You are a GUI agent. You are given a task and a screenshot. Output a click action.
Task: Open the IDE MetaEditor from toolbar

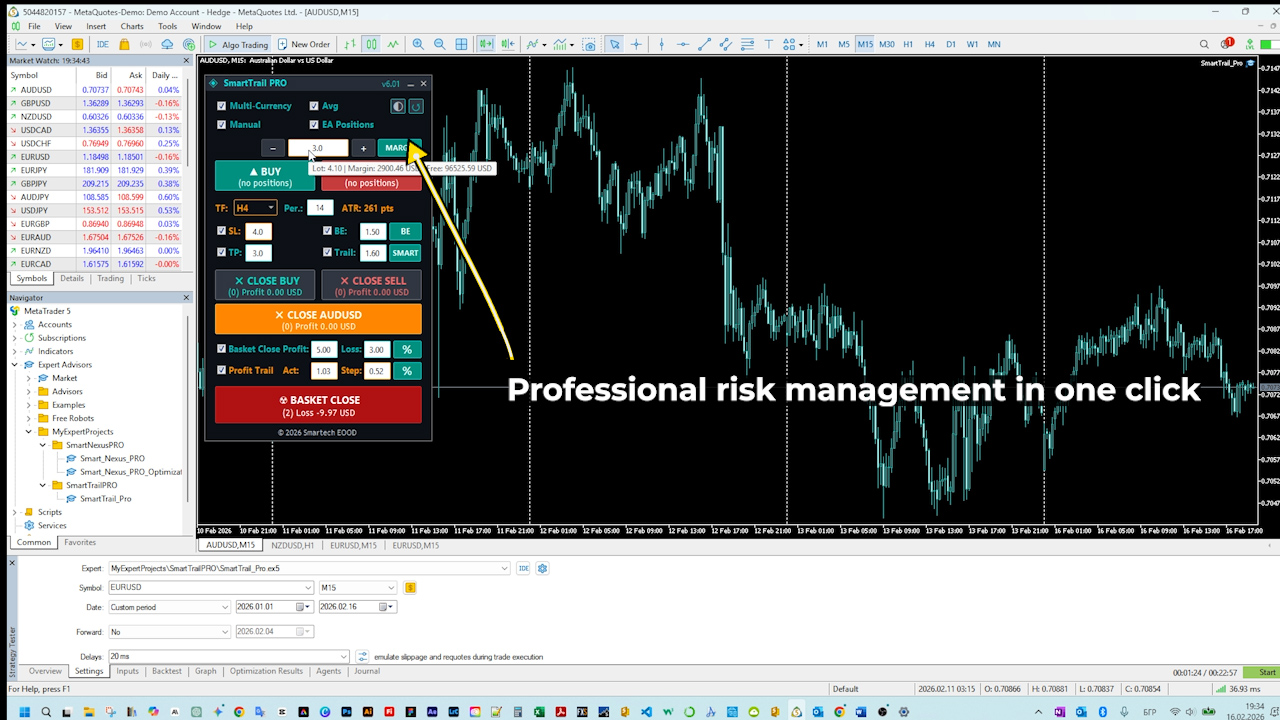(x=102, y=44)
